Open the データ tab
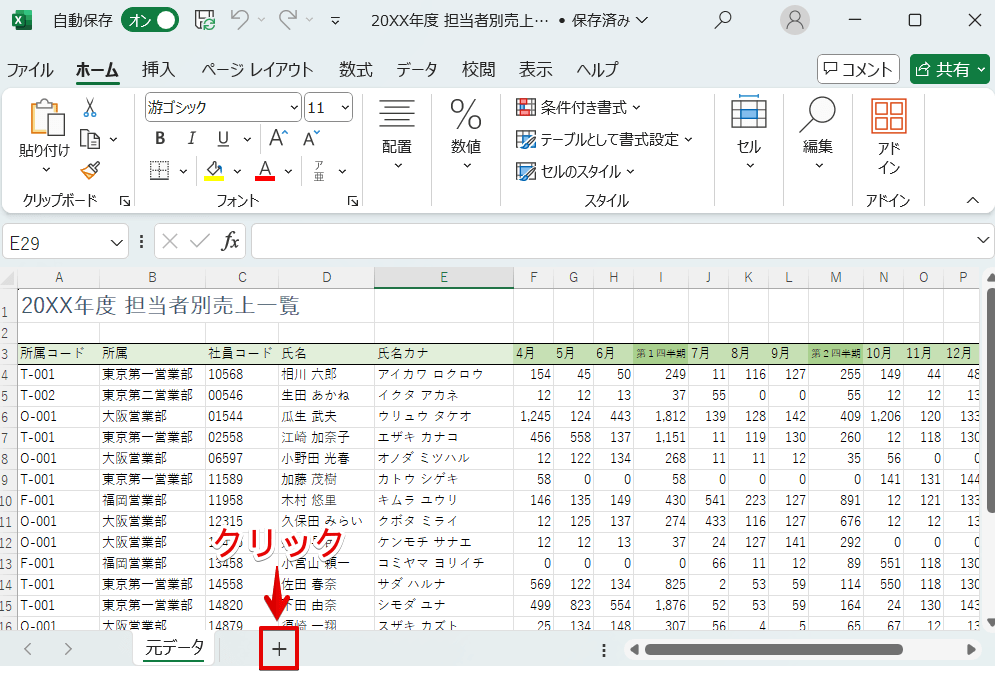Image resolution: width=995 pixels, height=674 pixels. [416, 69]
